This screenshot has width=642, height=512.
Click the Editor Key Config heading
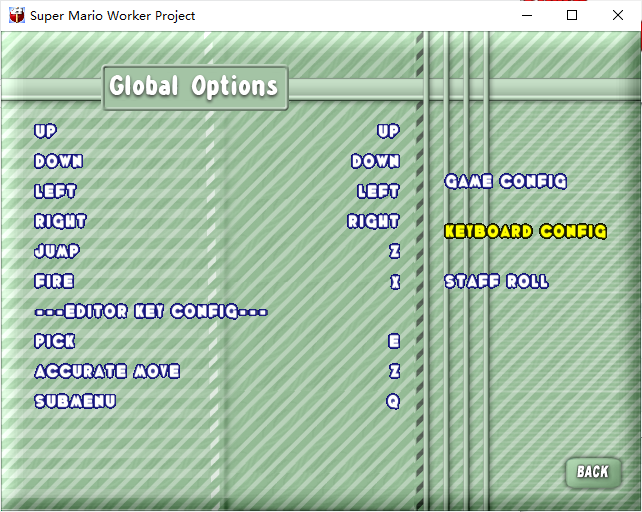(151, 311)
